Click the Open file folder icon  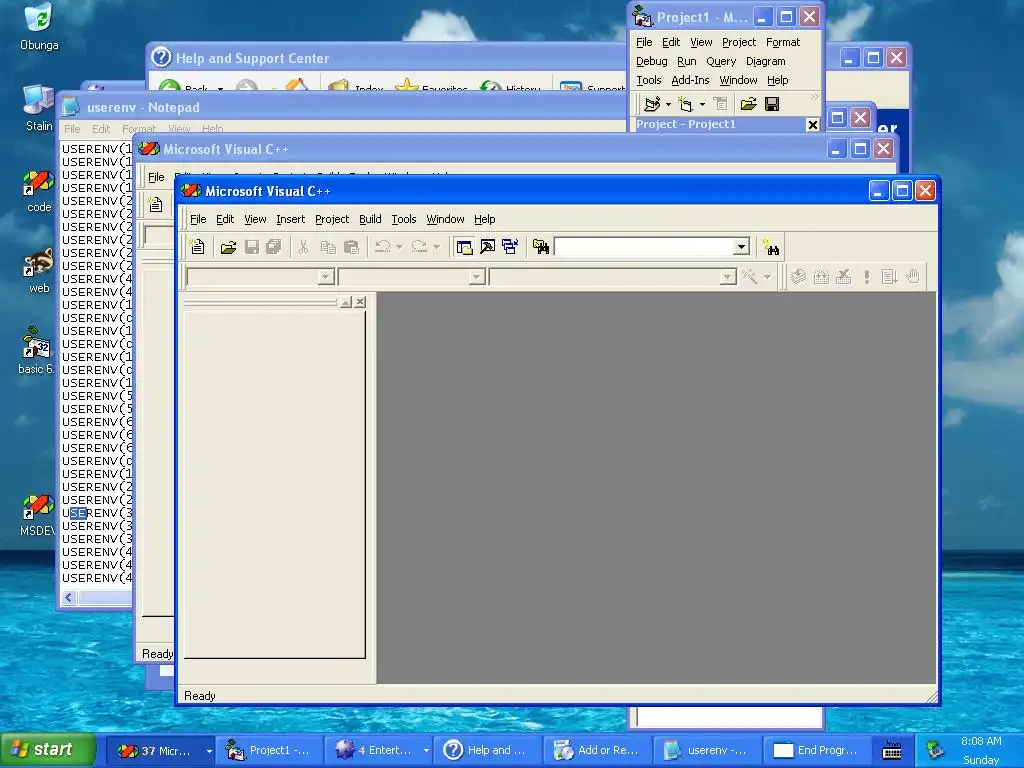(228, 247)
